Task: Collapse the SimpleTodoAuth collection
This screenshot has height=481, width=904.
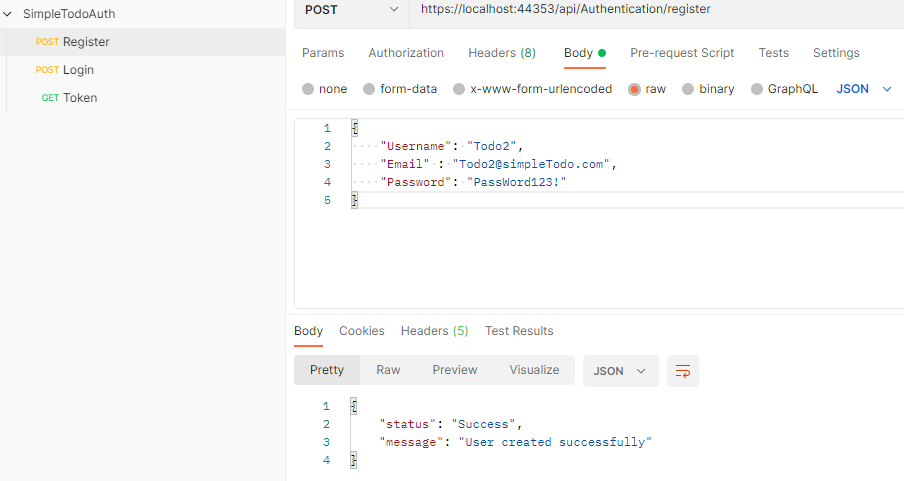Action: pos(7,14)
